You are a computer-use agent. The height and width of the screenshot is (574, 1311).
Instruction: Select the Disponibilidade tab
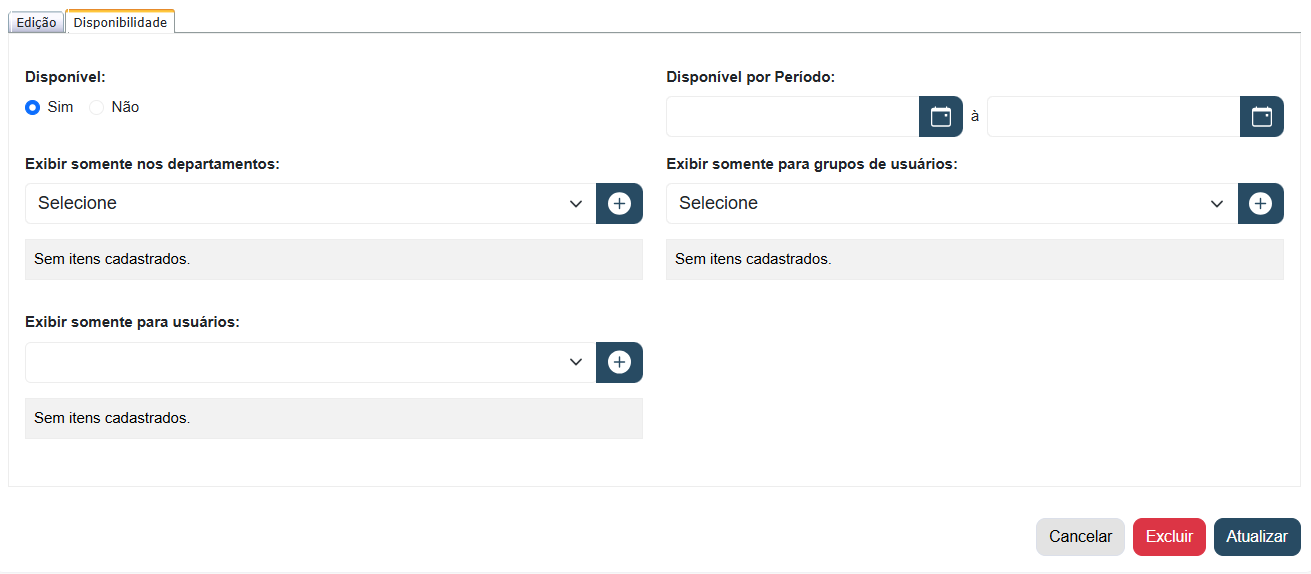pos(120,21)
